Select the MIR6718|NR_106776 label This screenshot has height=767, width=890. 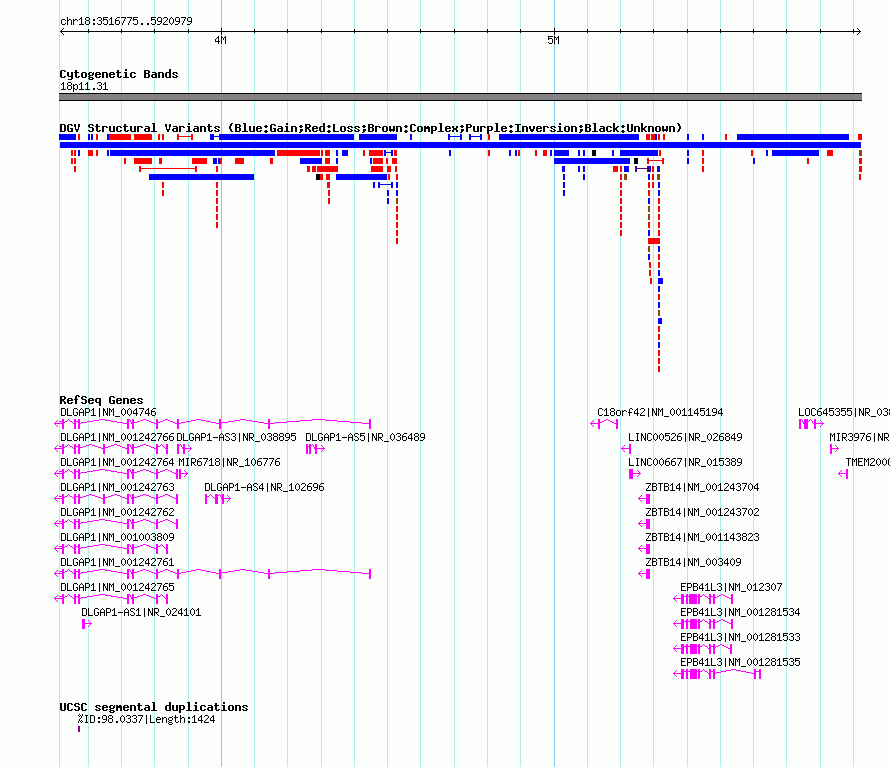pyautogui.click(x=229, y=462)
